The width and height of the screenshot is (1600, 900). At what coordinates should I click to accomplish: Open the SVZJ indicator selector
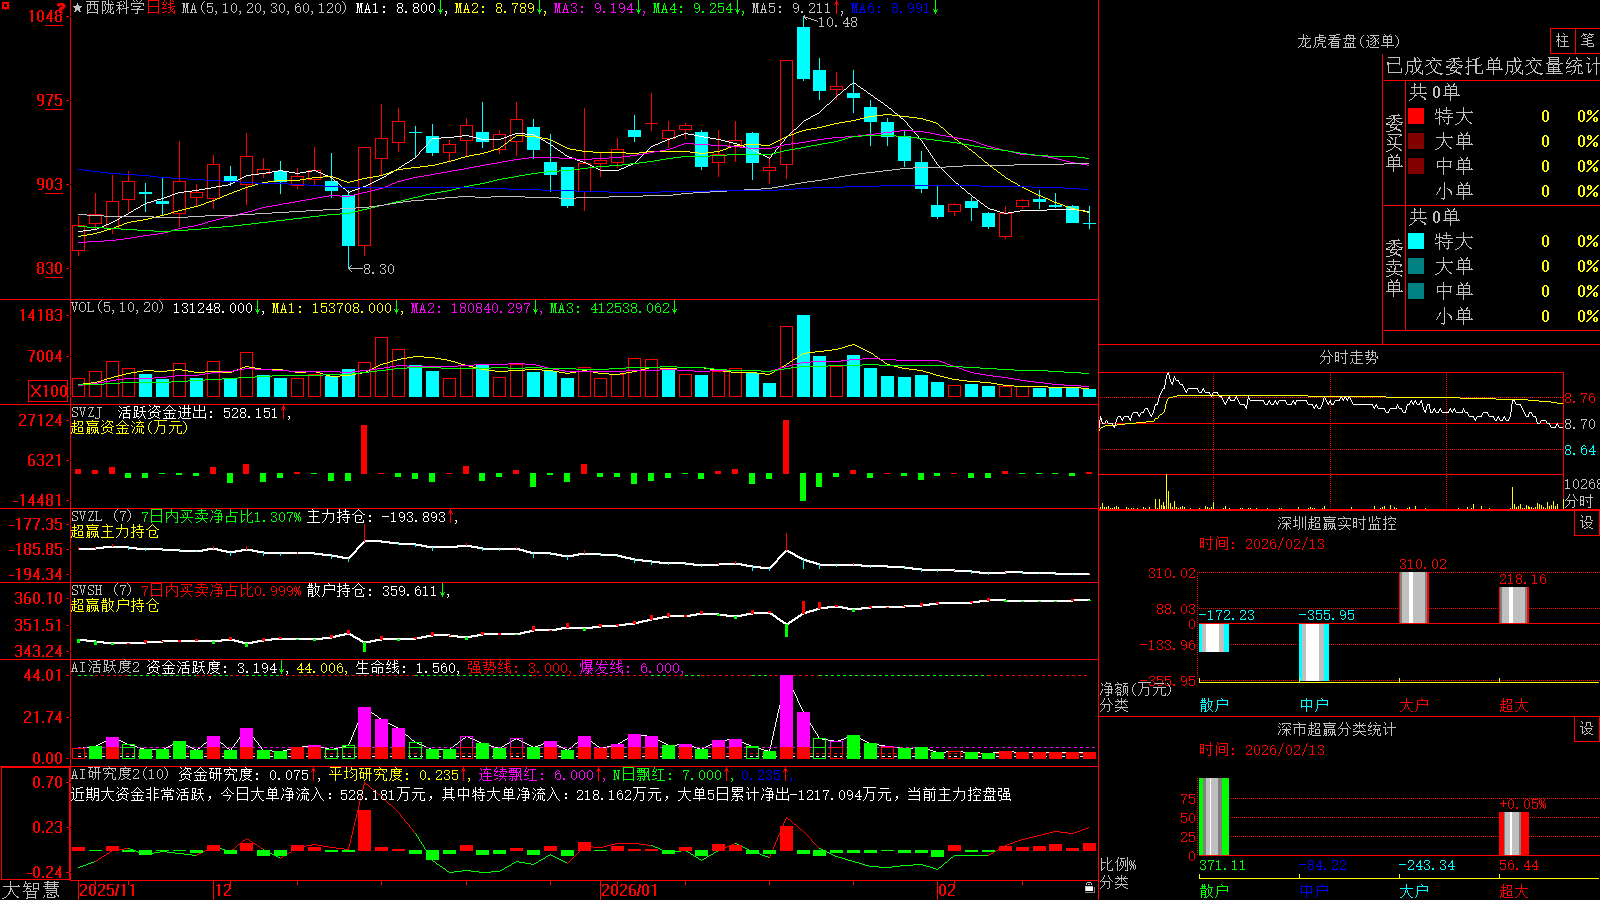(87, 413)
